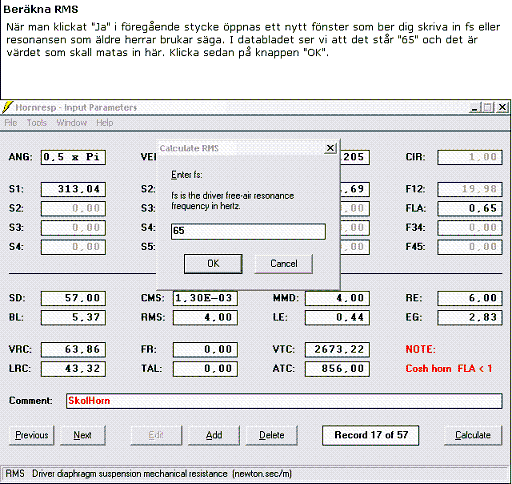Click the CIR field showing 1,00
Screen dimensions: 512x484
(470, 157)
